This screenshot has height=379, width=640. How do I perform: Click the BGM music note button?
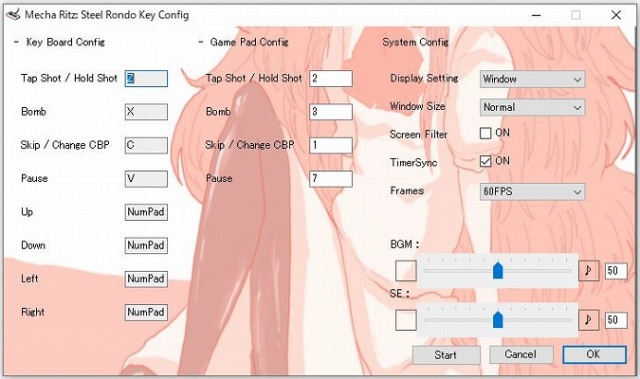[588, 270]
